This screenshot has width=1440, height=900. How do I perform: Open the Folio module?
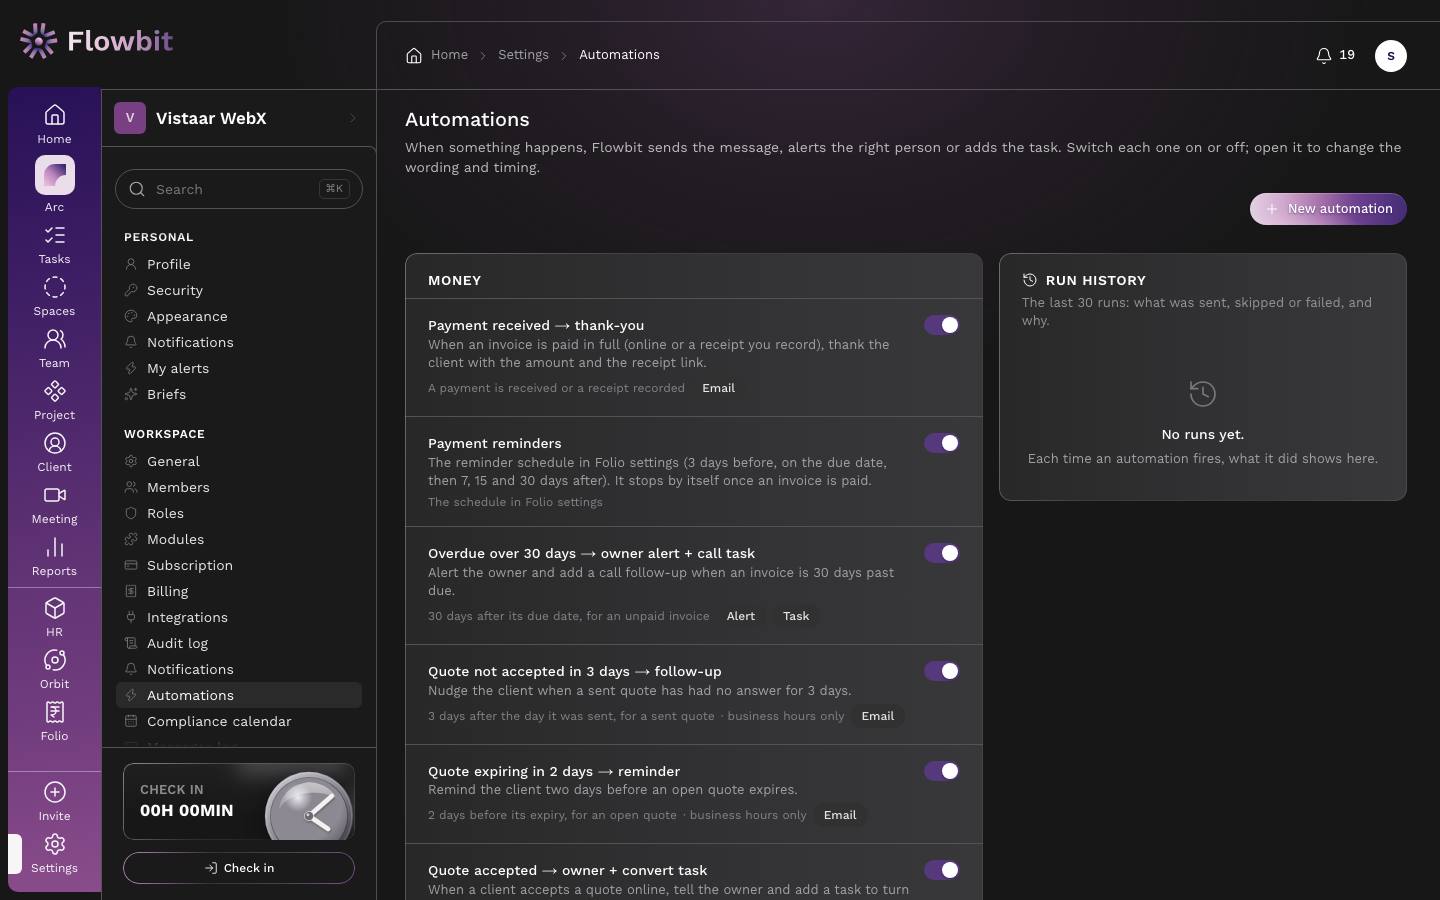pyautogui.click(x=54, y=722)
